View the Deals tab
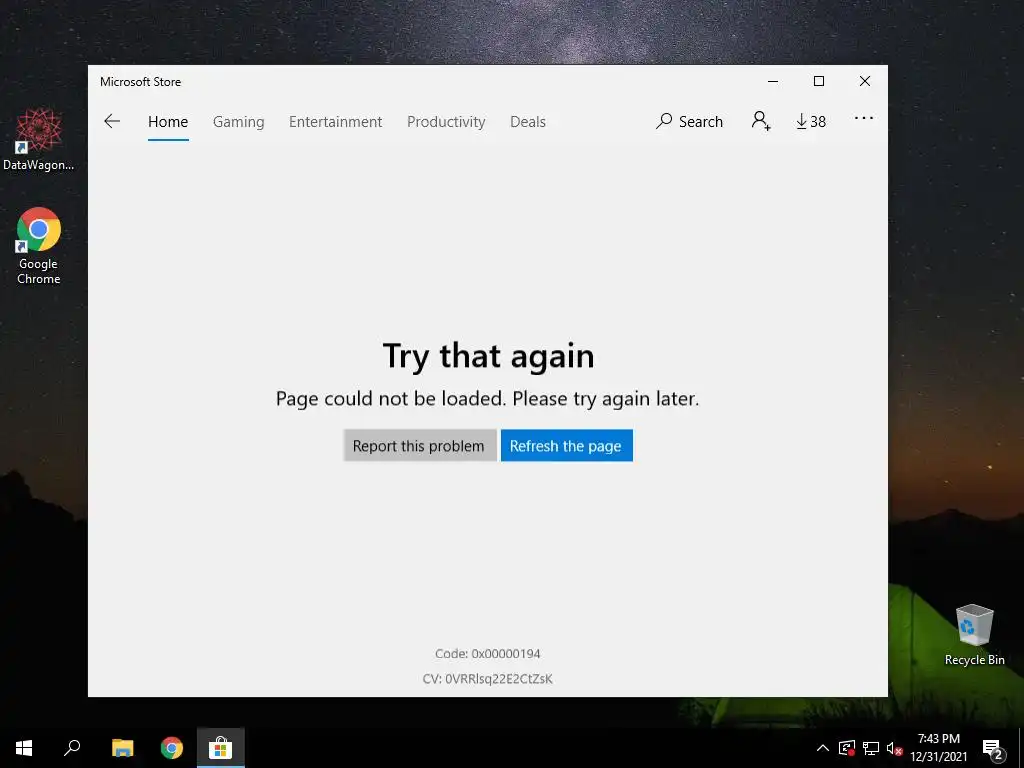 point(528,121)
